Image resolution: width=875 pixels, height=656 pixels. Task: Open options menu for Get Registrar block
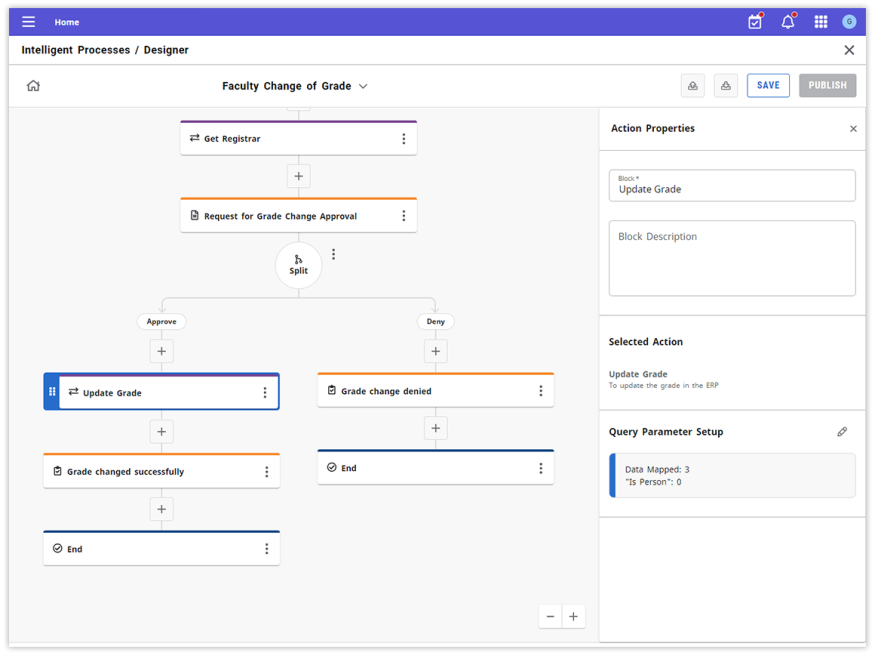(404, 139)
